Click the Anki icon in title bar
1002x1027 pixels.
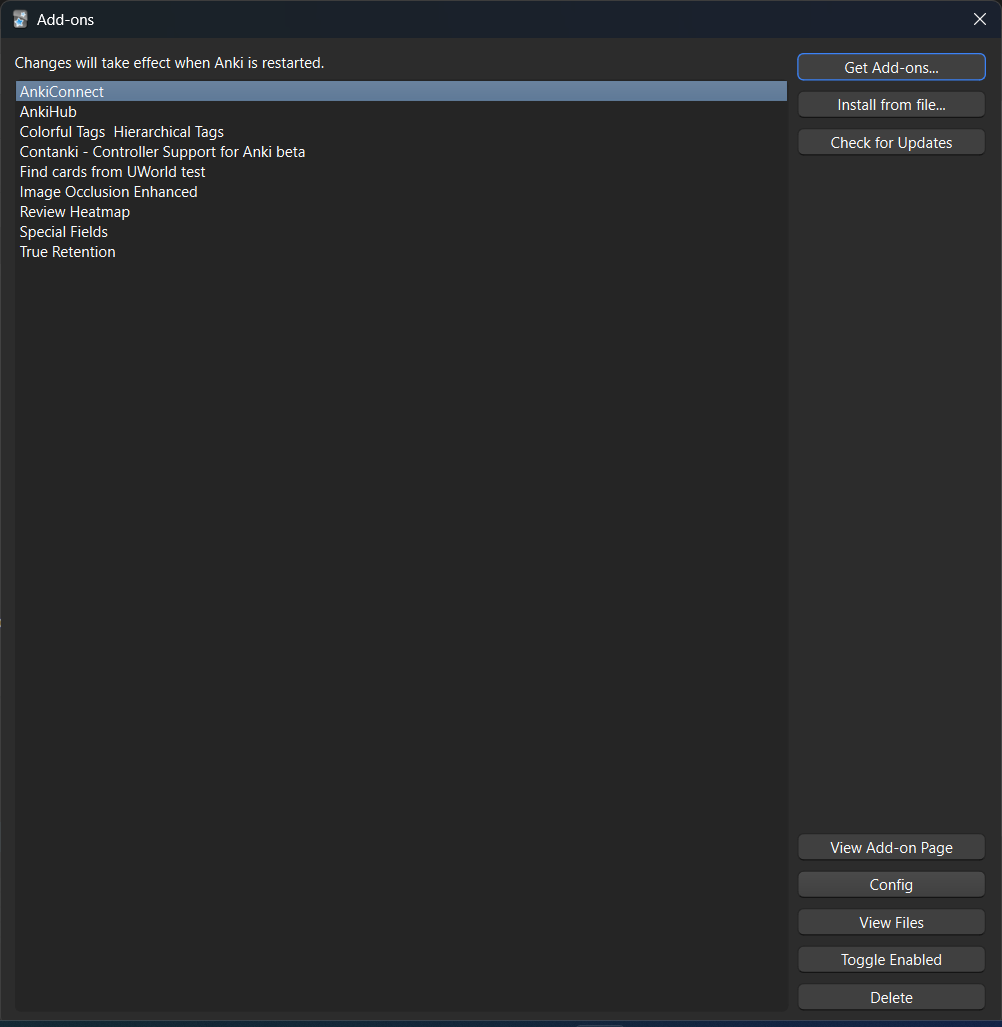tap(20, 20)
